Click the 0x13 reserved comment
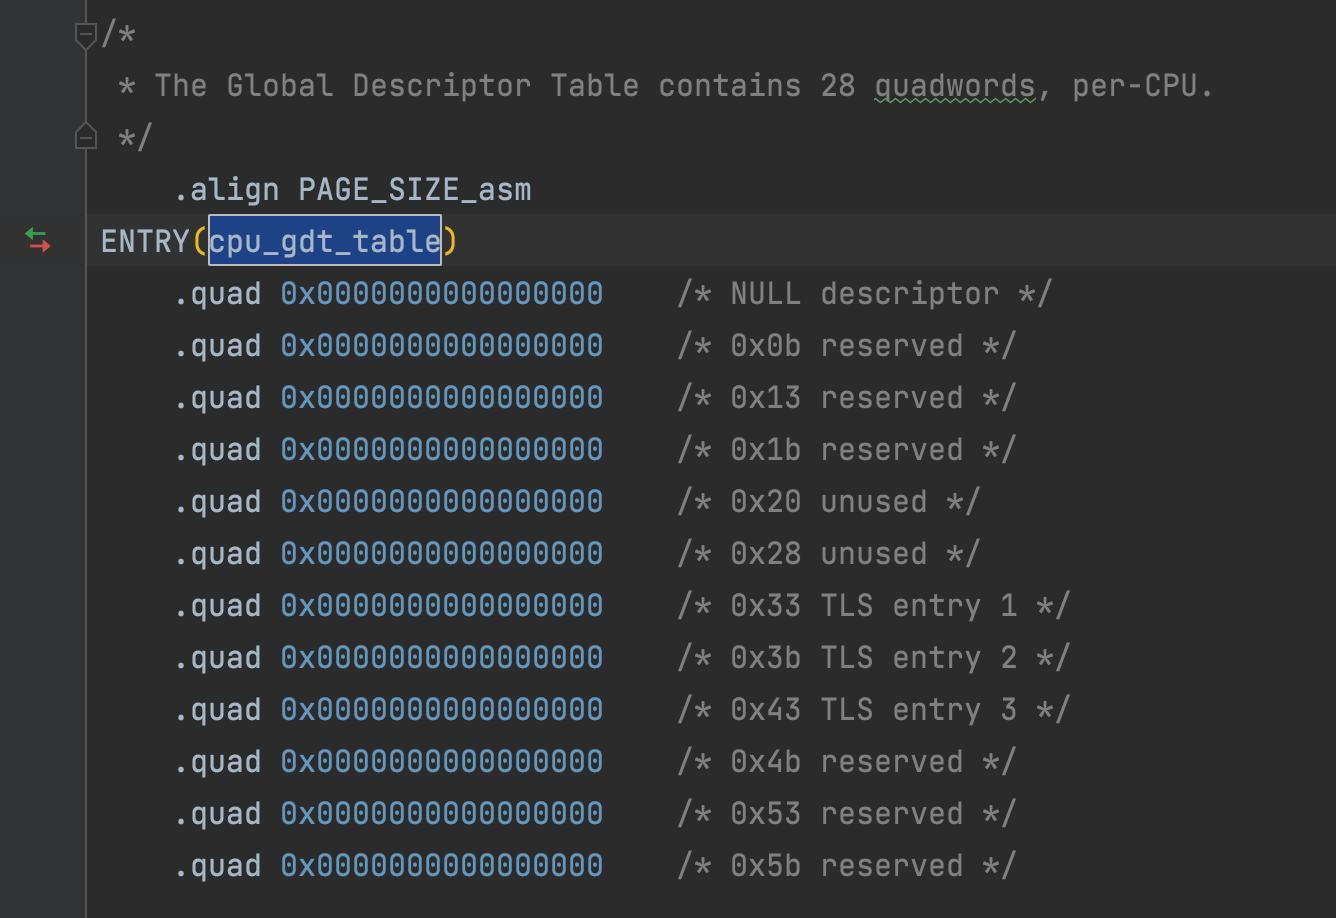The height and width of the screenshot is (918, 1336). click(846, 398)
